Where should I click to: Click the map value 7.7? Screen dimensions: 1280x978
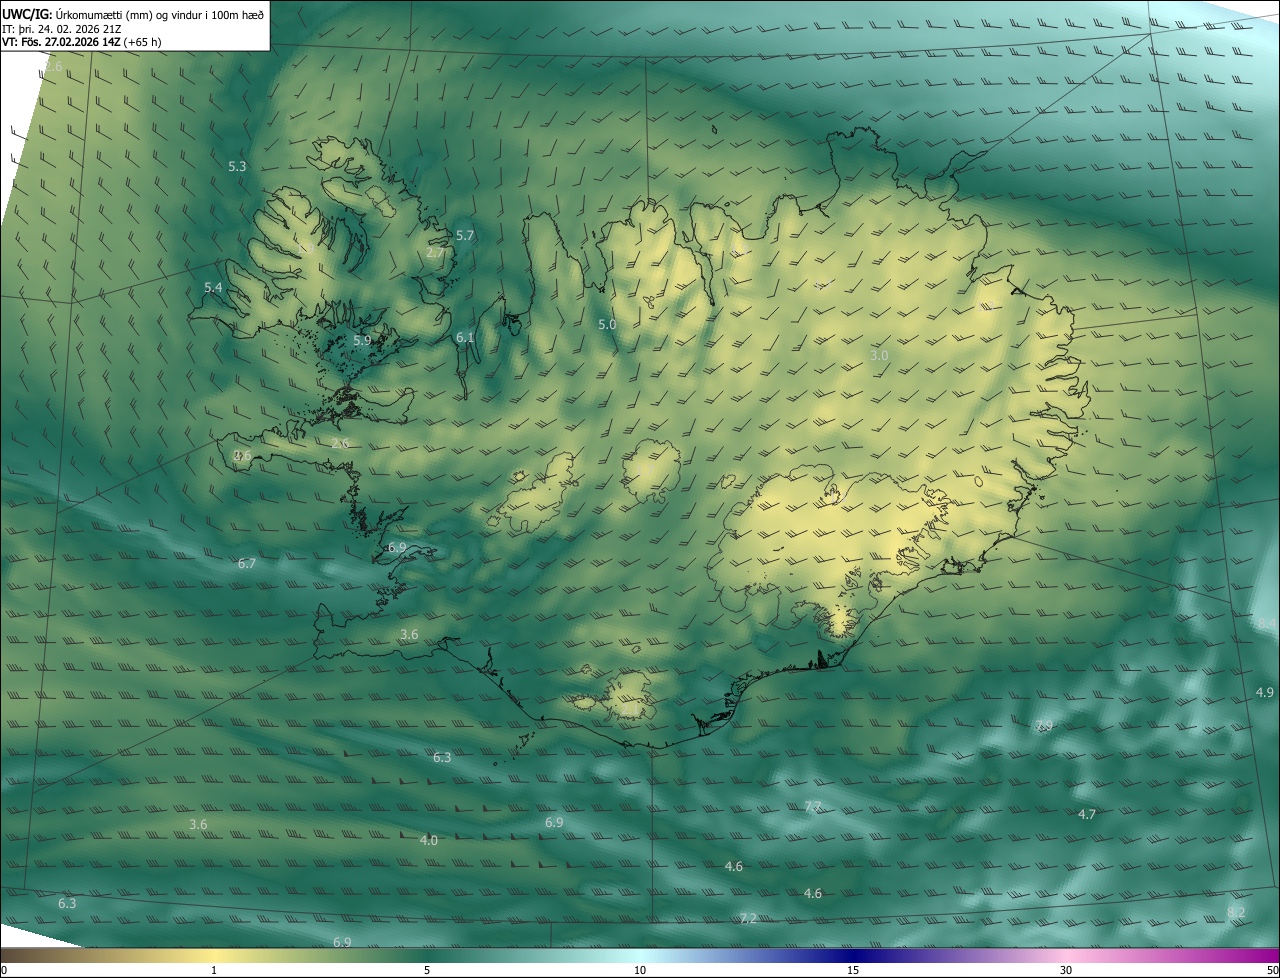[813, 806]
